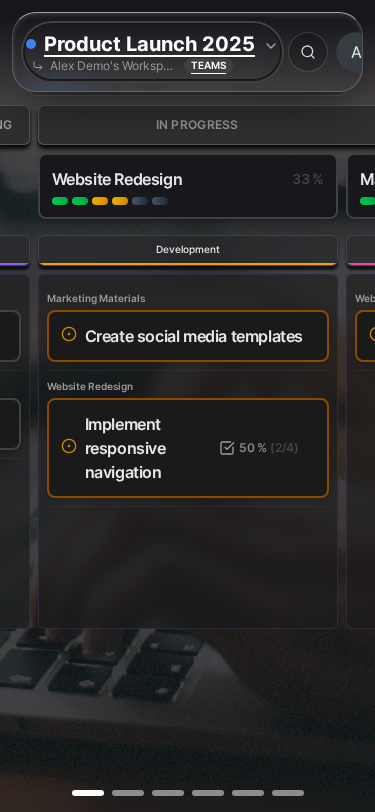Select the Development stage tab
Viewport: 375px width, 812px height.
[x=188, y=250]
